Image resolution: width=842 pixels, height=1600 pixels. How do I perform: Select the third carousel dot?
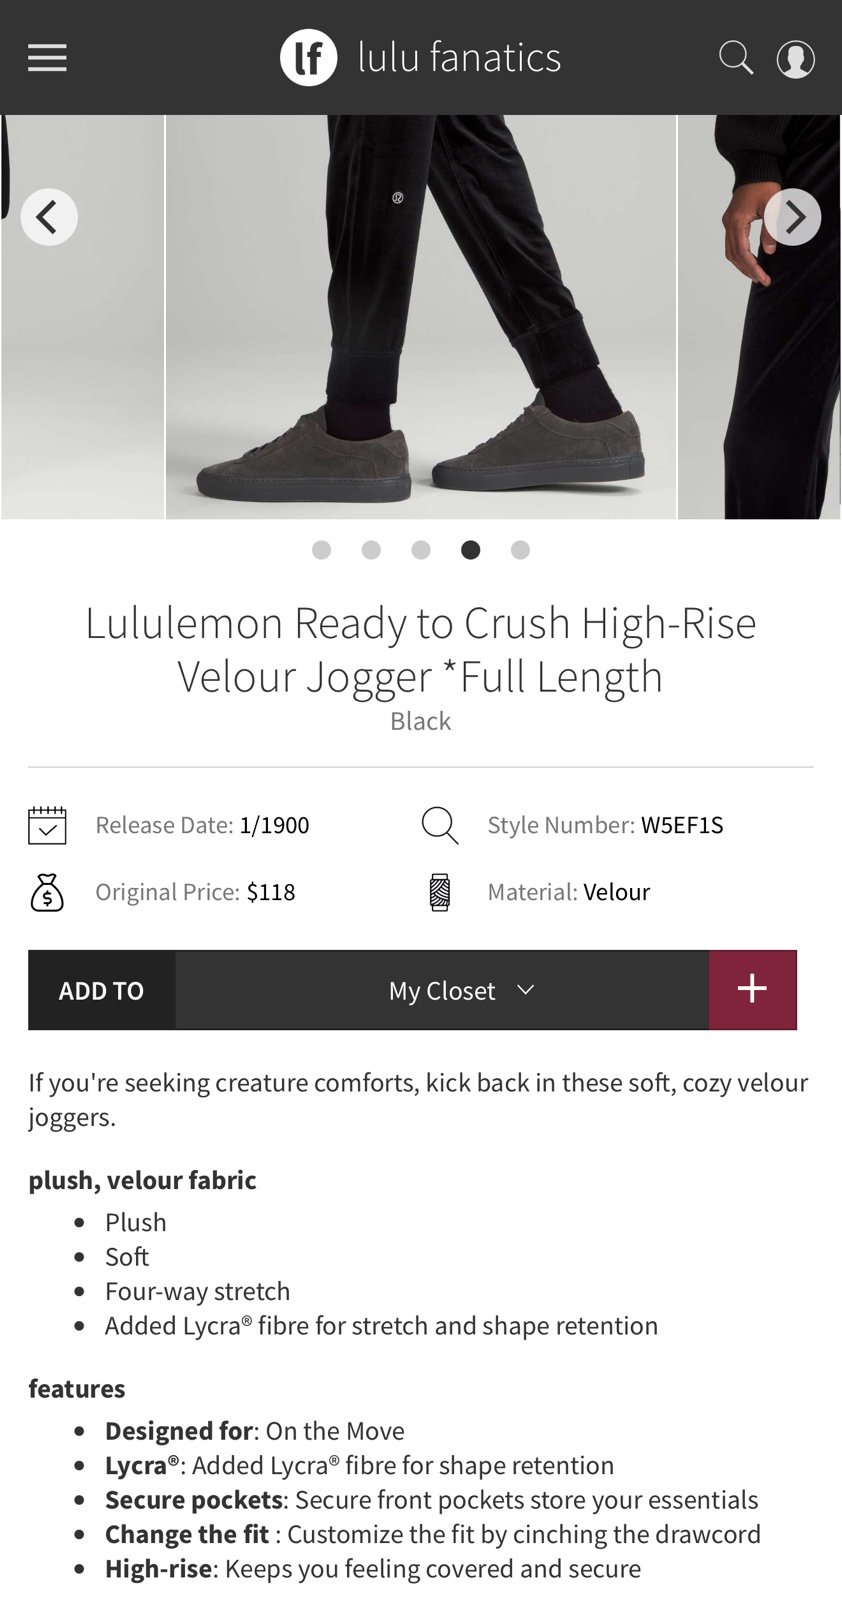coord(421,550)
